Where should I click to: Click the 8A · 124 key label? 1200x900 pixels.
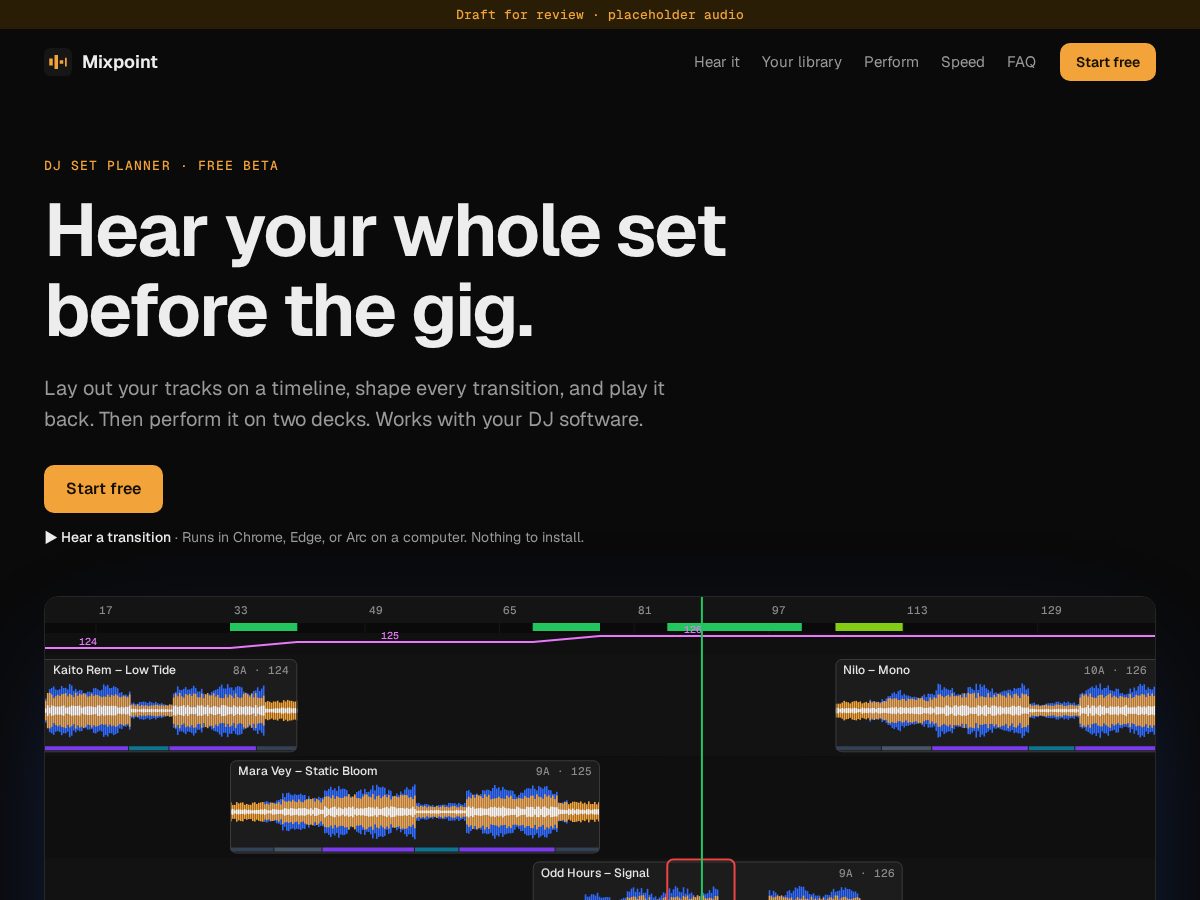click(261, 670)
